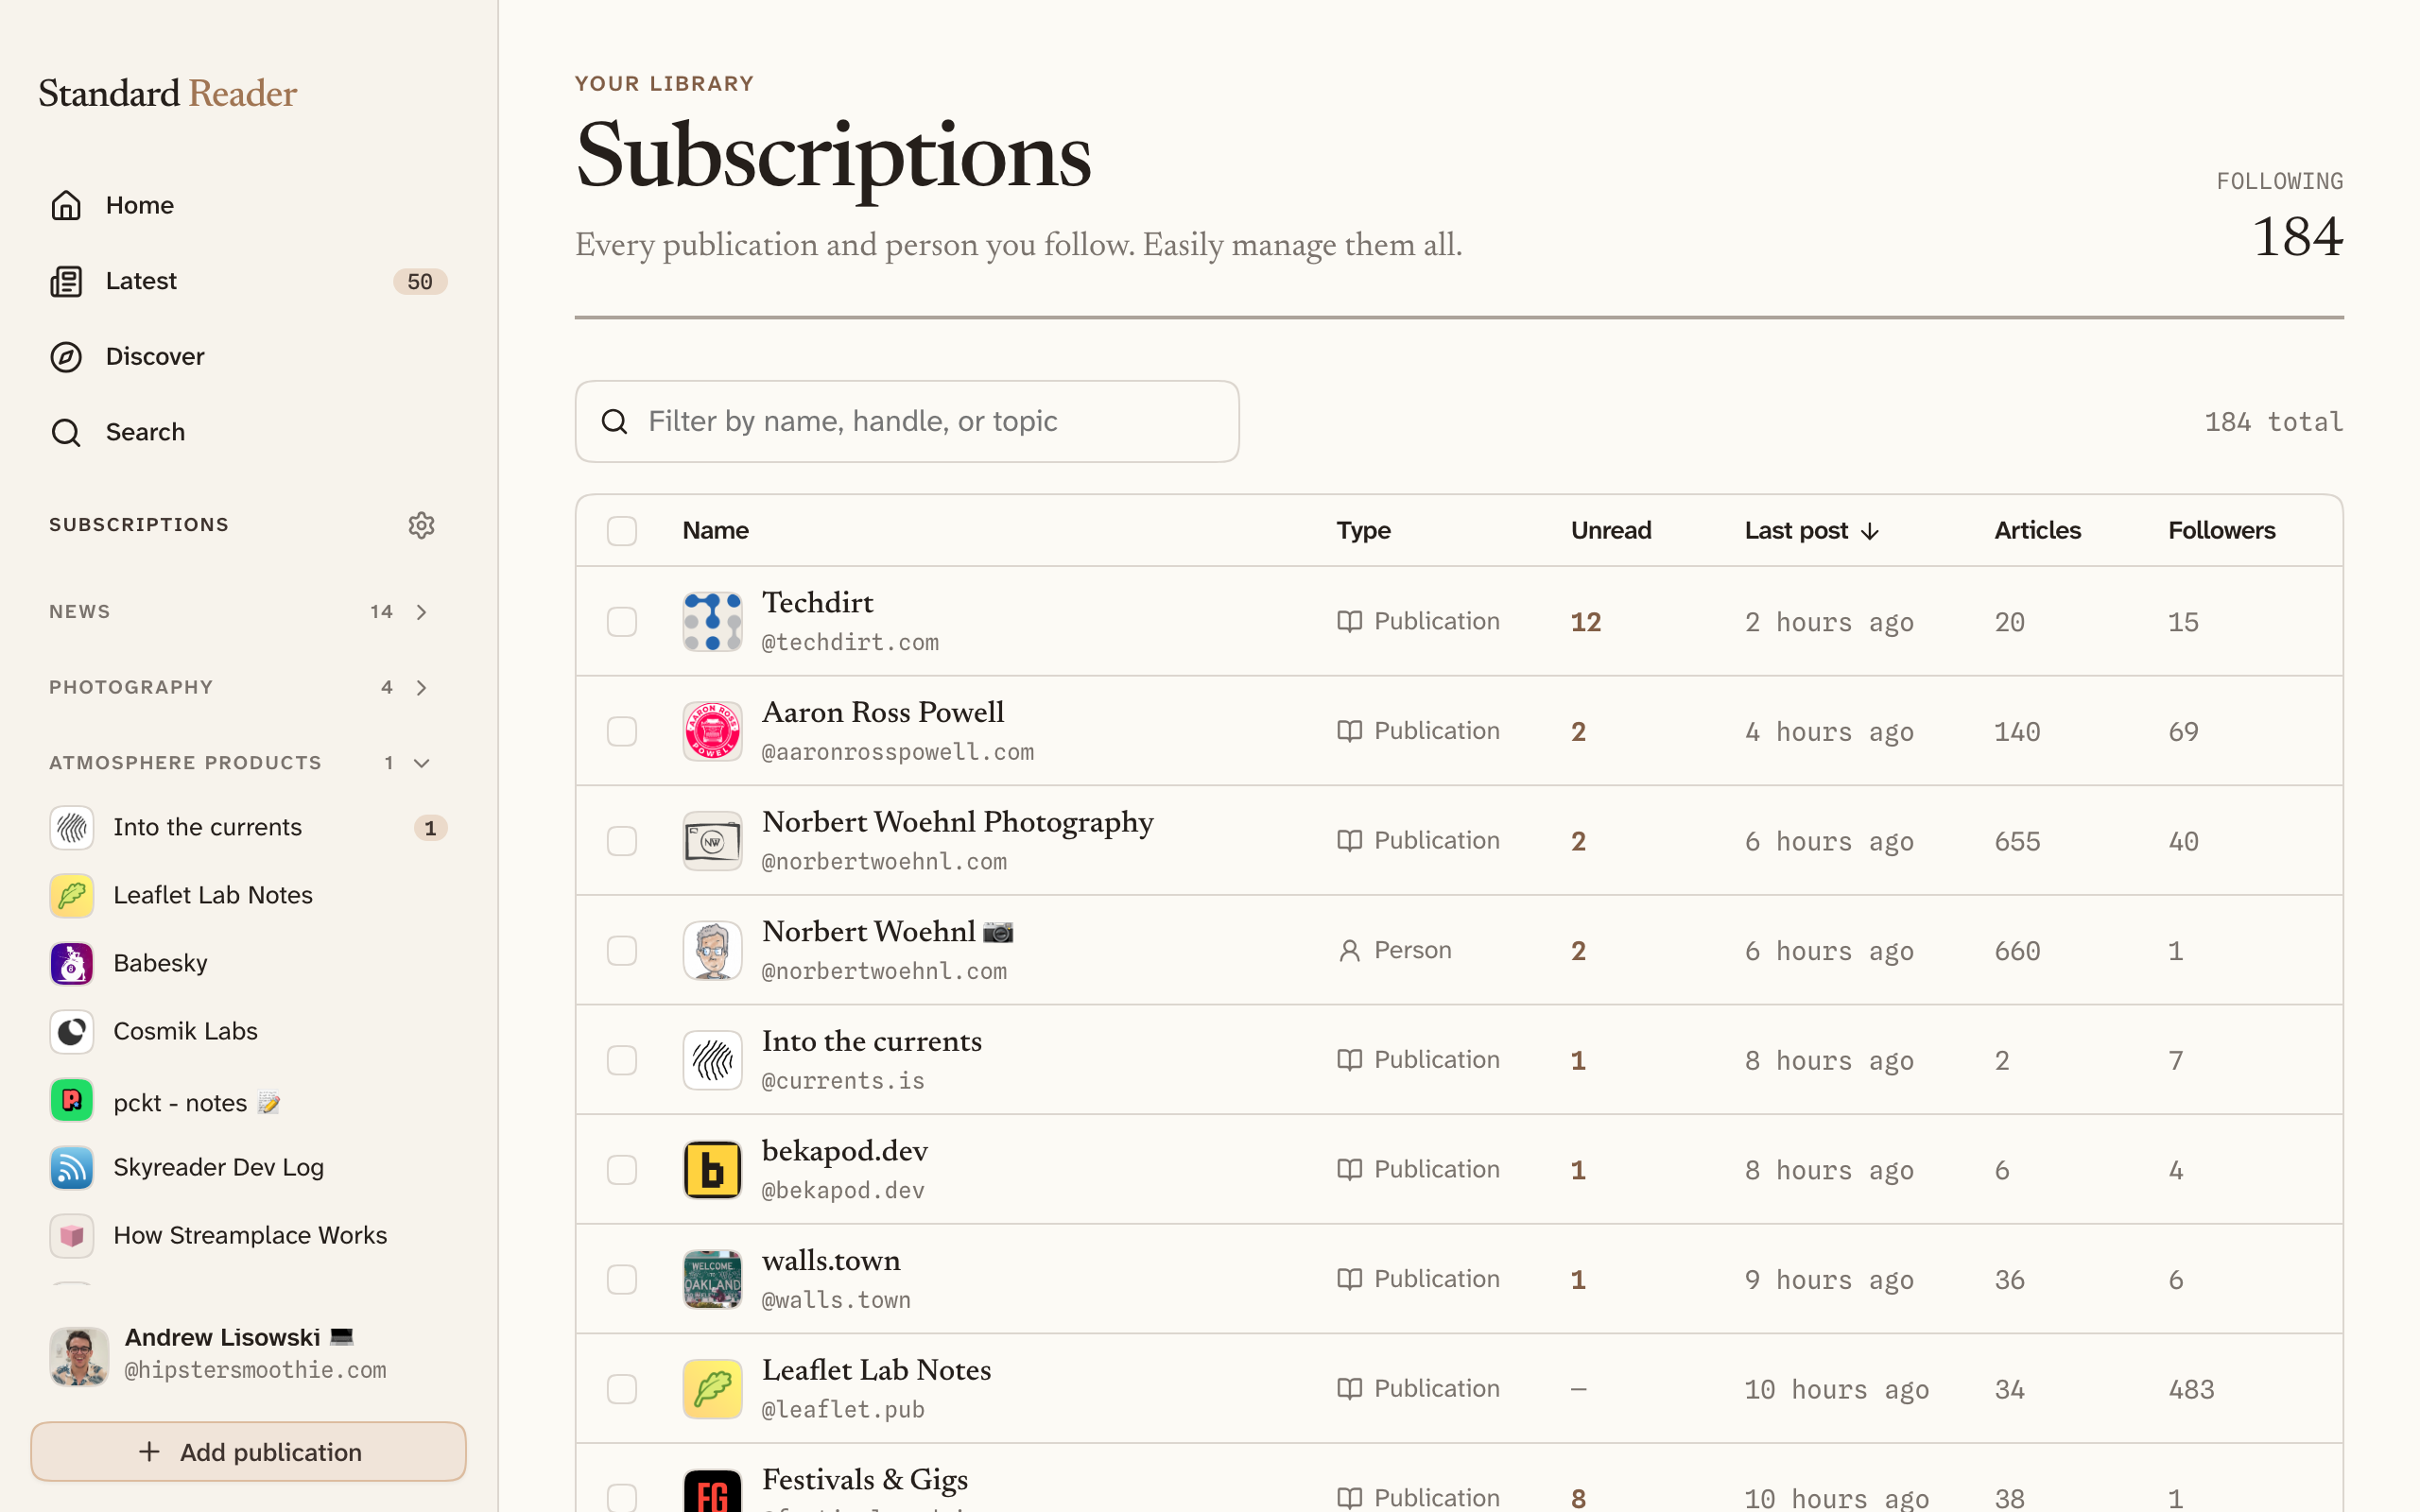Sort by the Articles column header
Screen dimensions: 2420x1512
(x=2037, y=530)
